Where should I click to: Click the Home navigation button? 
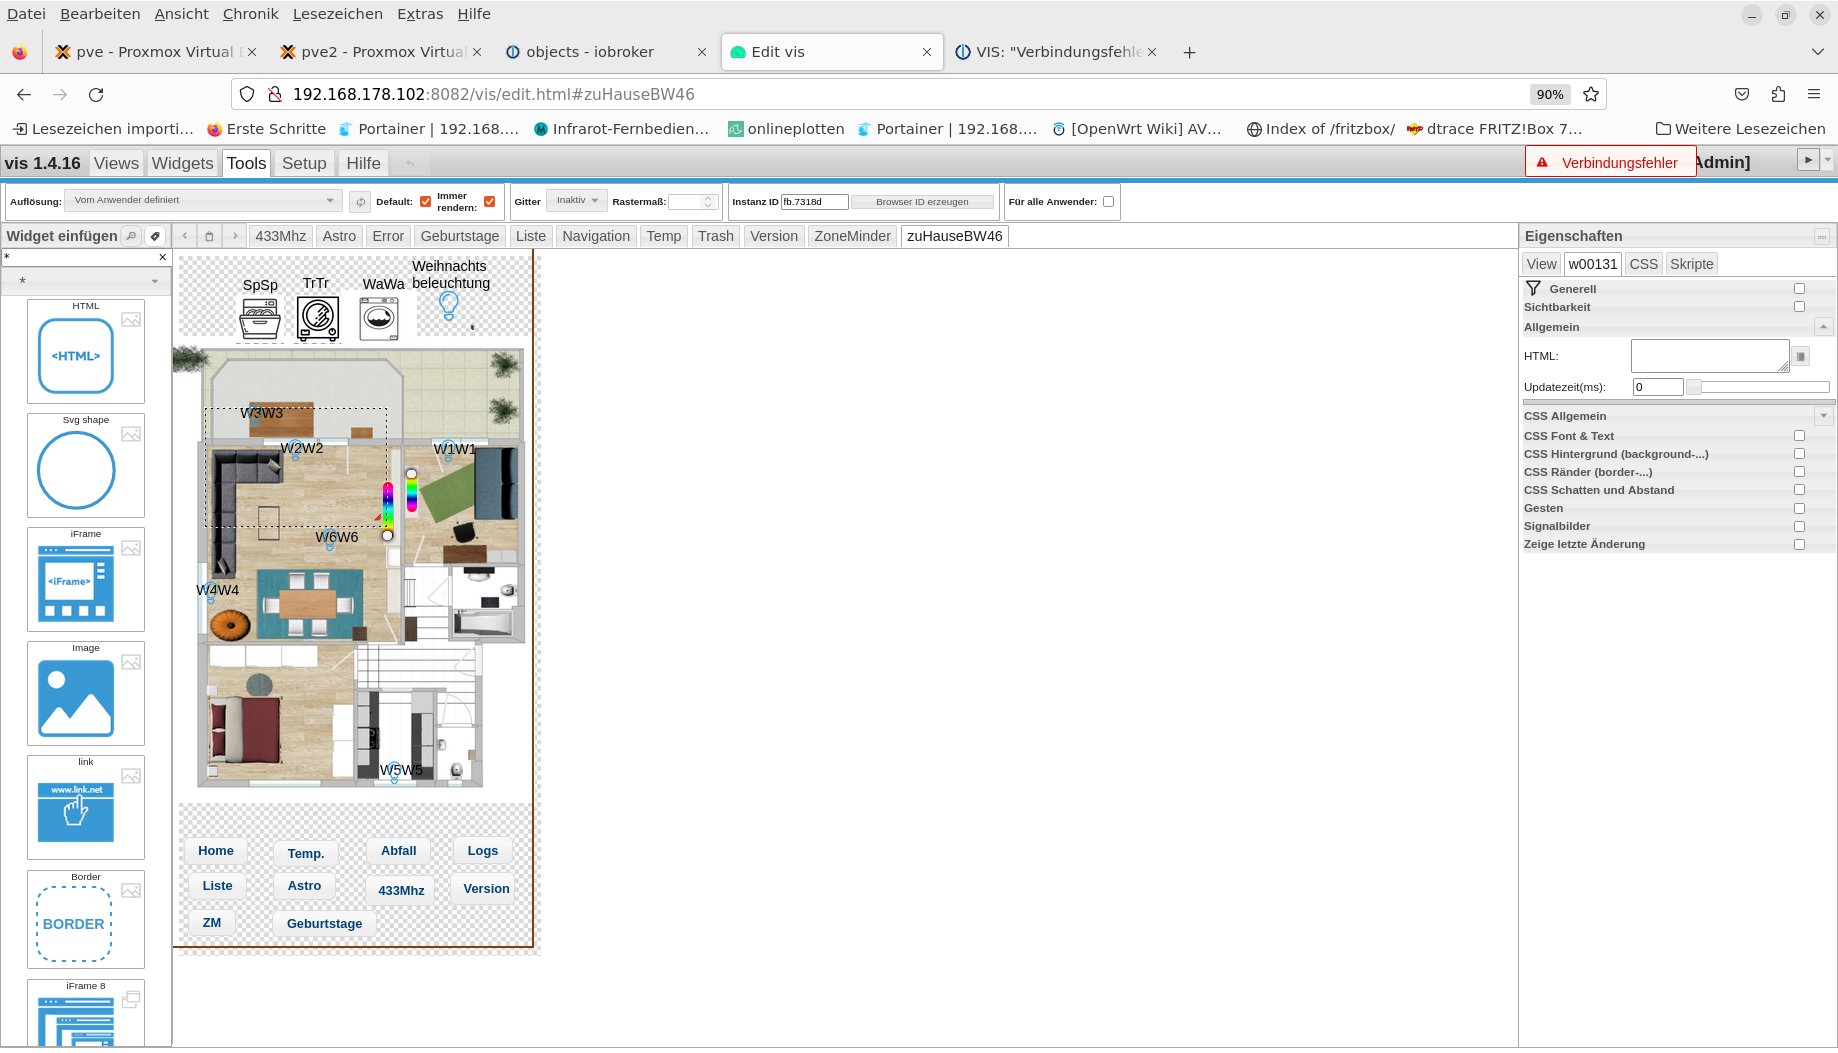pos(216,851)
